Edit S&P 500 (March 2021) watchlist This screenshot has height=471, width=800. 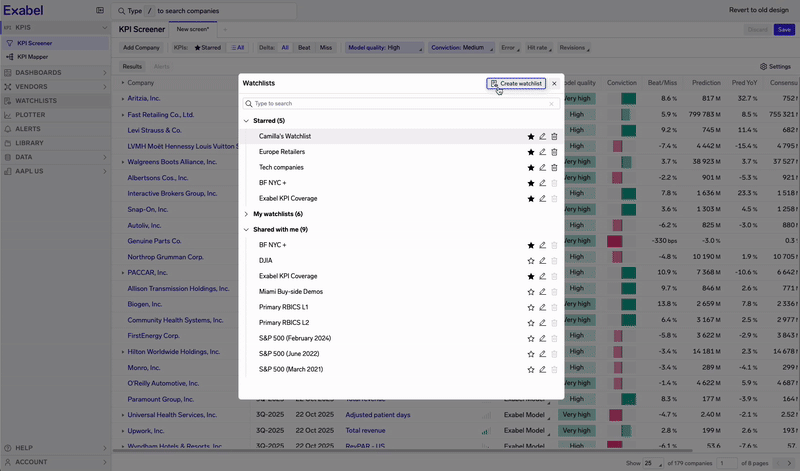pyautogui.click(x=542, y=369)
